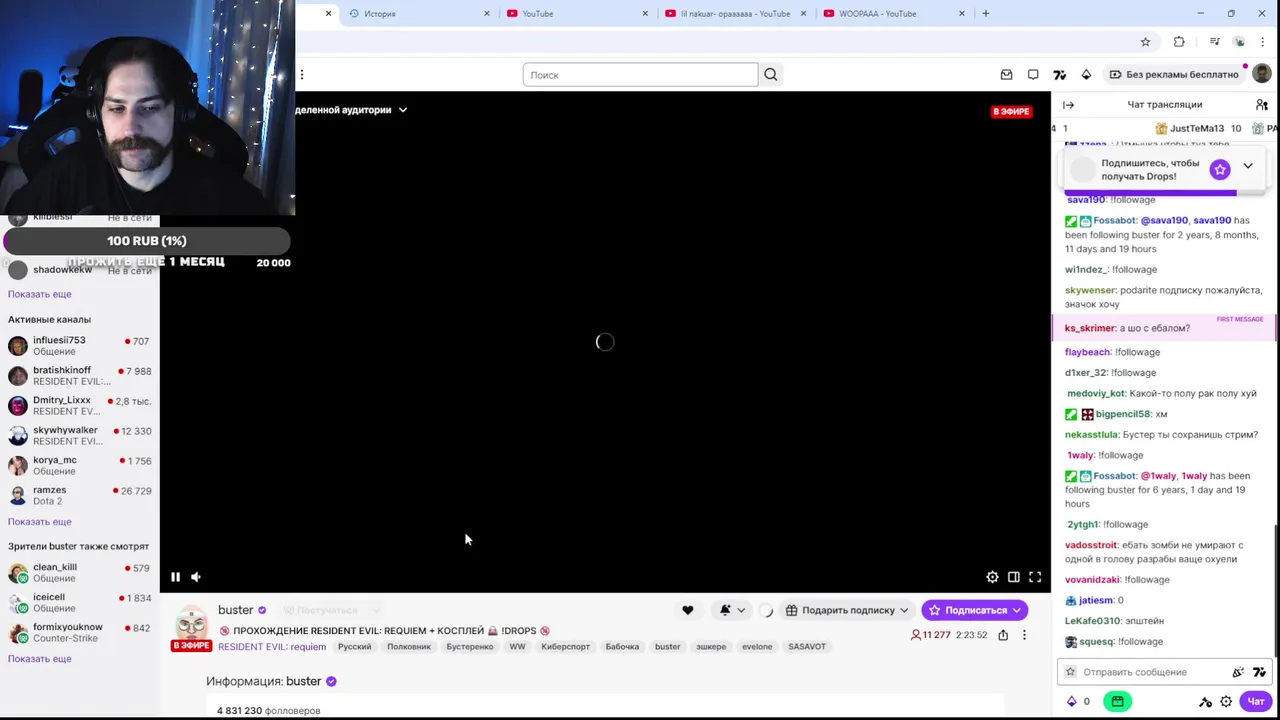Click the share icon below the player

(1003, 635)
